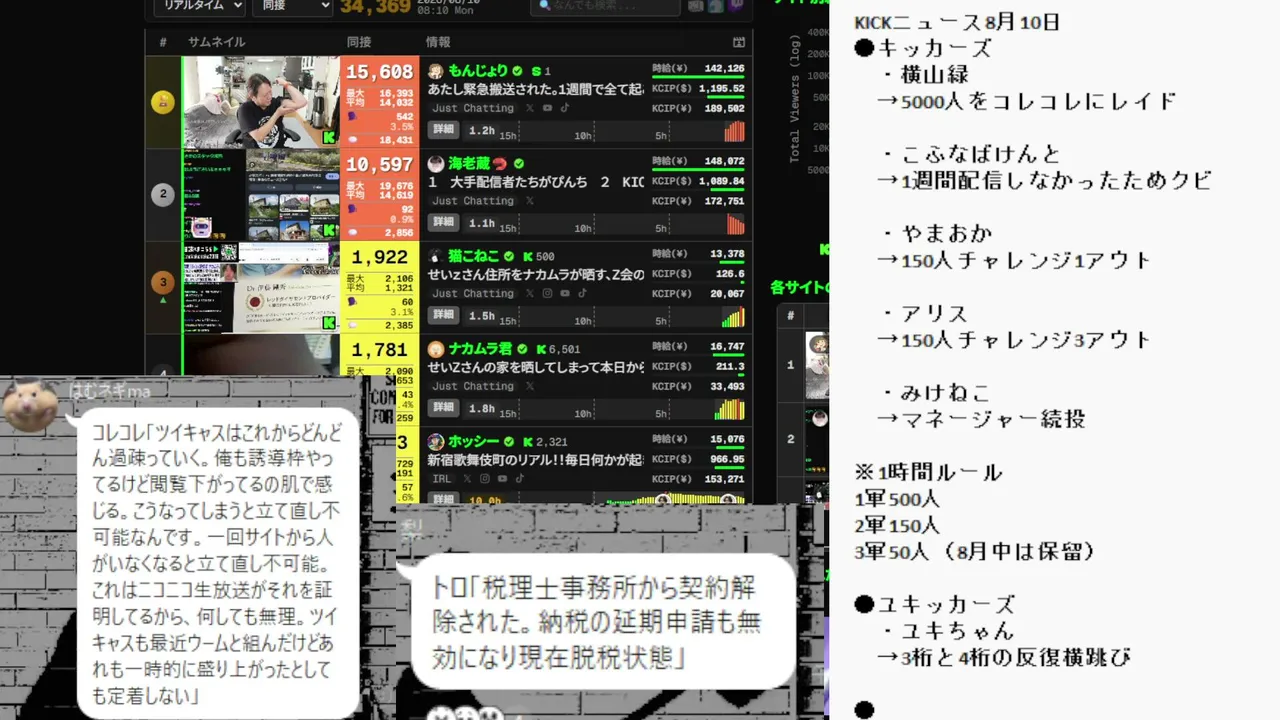Open the TikTok icon in 猫こねこ's row

click(x=583, y=293)
